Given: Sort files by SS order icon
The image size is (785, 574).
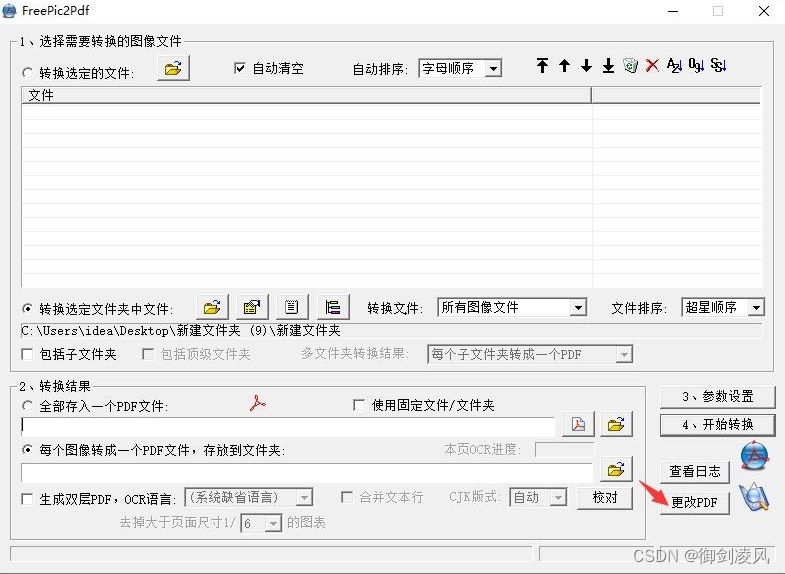Looking at the screenshot, I should point(718,65).
